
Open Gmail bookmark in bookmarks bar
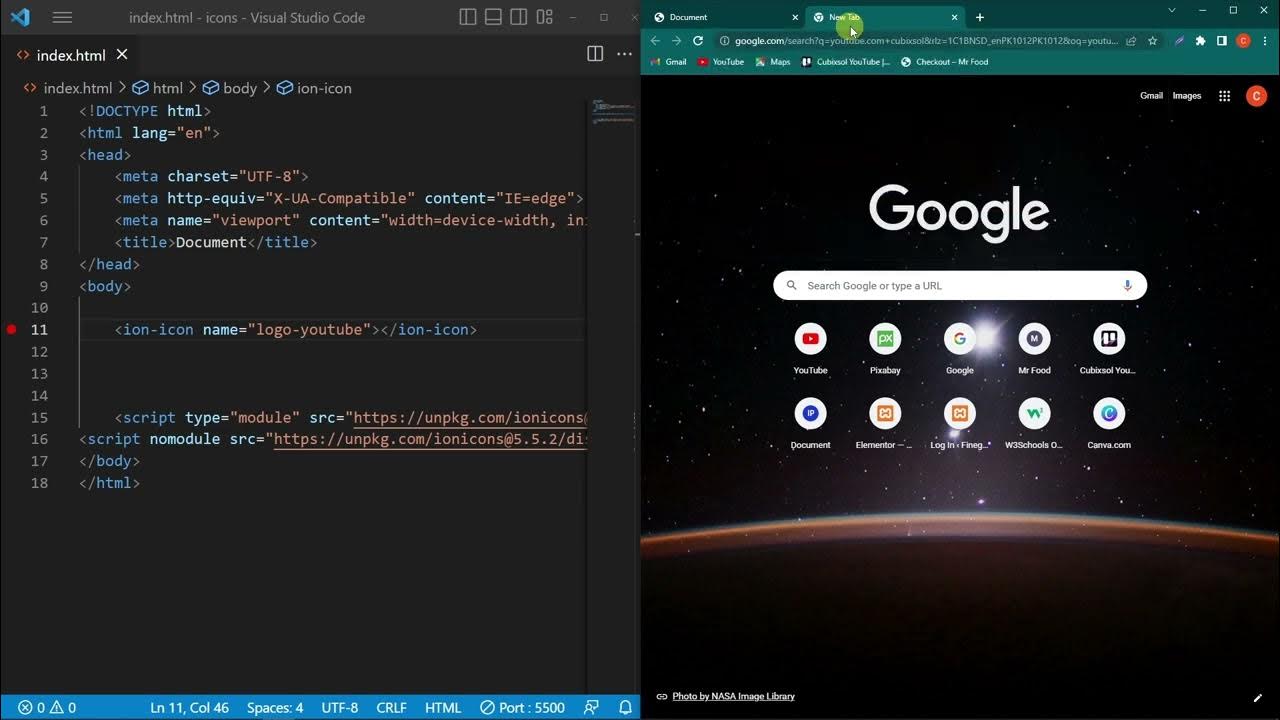coord(669,62)
